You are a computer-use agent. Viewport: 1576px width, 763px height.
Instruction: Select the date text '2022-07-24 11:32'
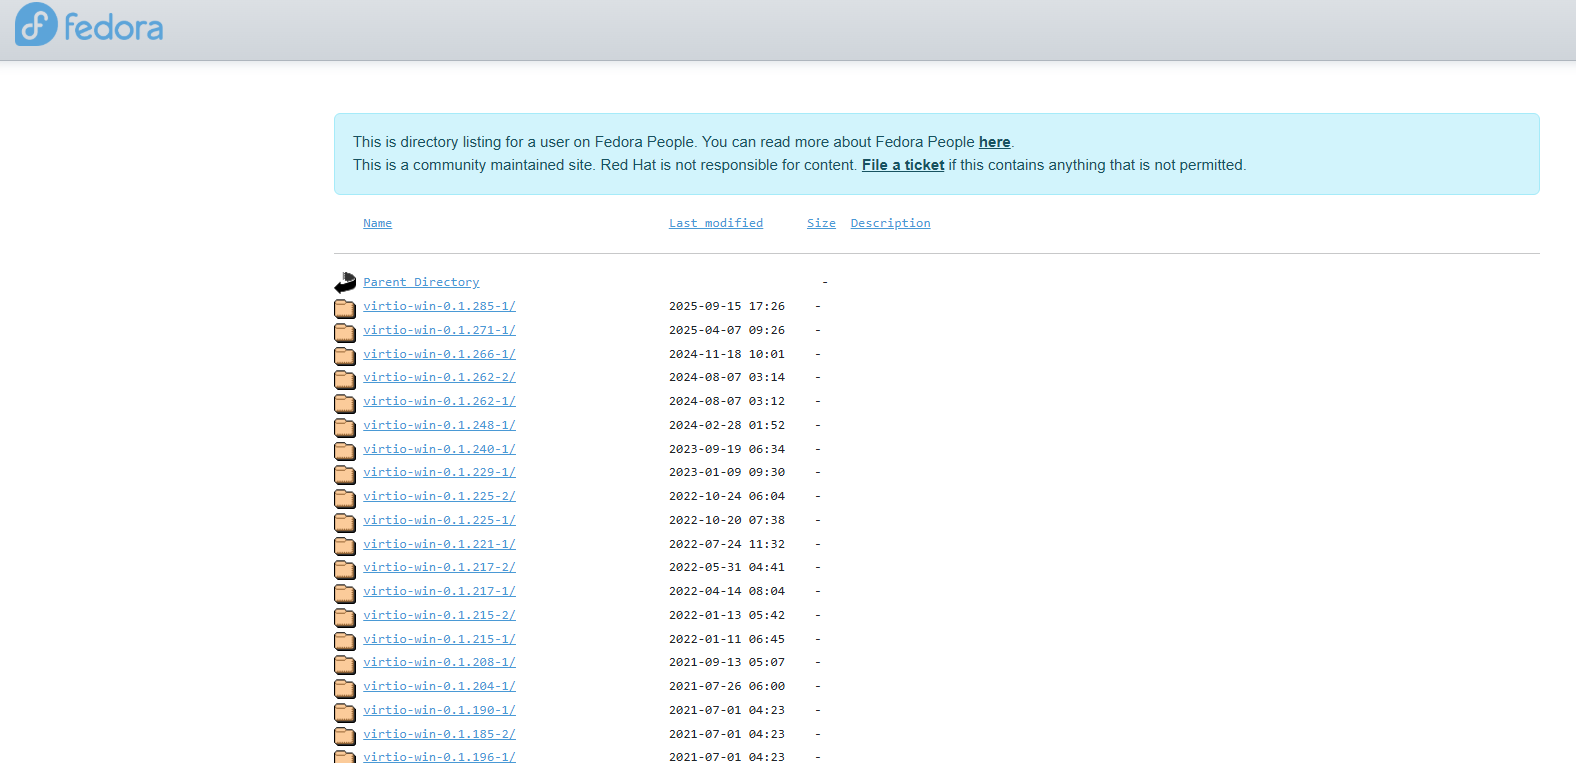[x=727, y=544]
